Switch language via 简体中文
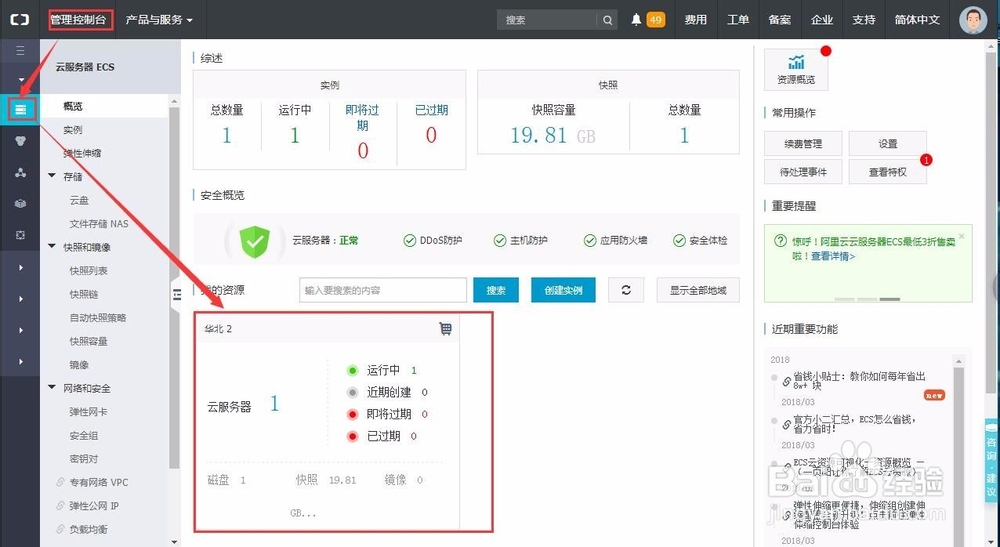Viewport: 1000px width, 547px height. click(x=917, y=20)
